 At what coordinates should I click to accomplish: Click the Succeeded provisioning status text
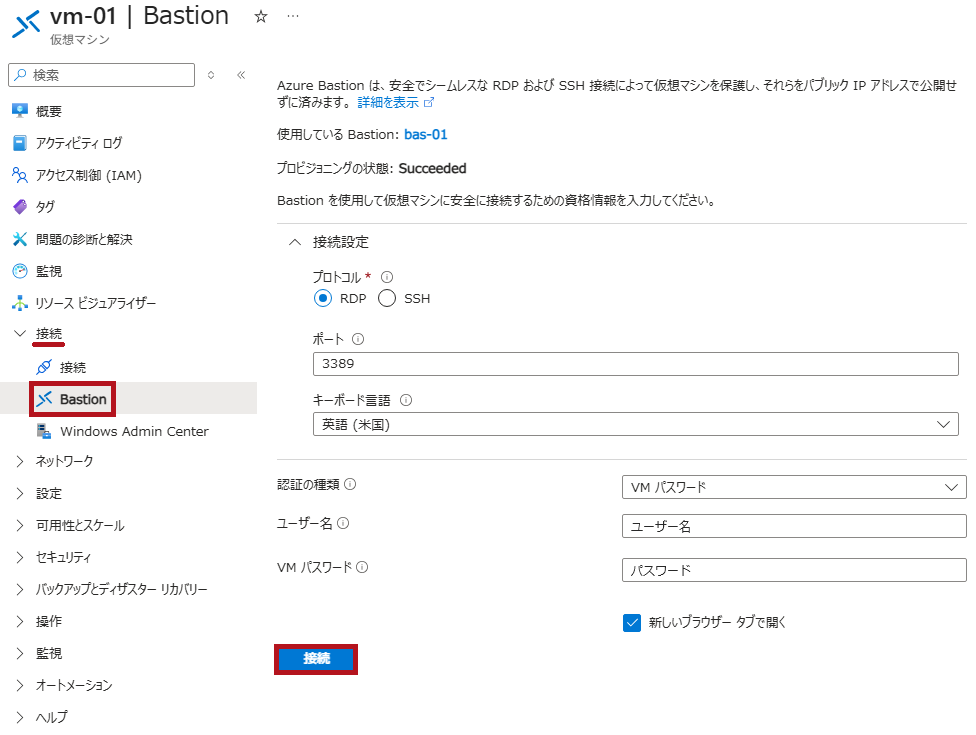432,169
